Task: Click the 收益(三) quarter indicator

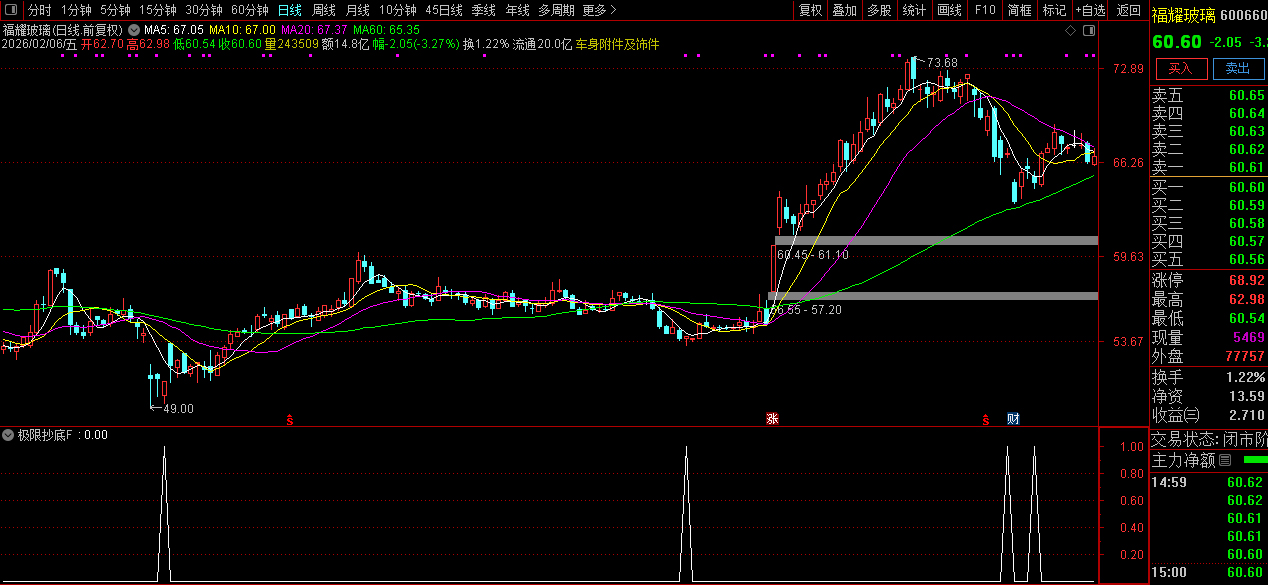Action: point(1176,415)
